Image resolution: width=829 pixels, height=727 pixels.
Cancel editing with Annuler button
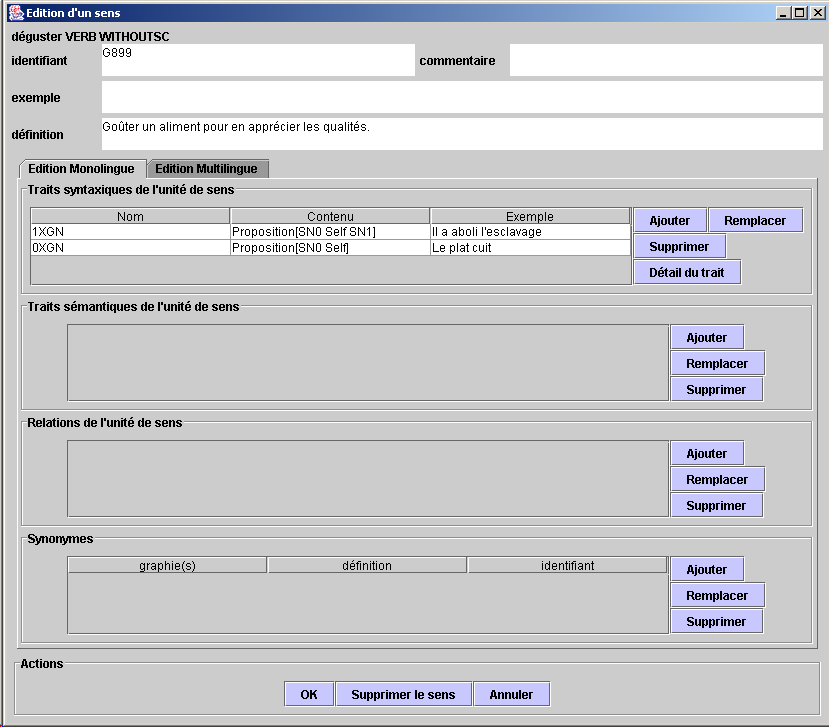[511, 694]
